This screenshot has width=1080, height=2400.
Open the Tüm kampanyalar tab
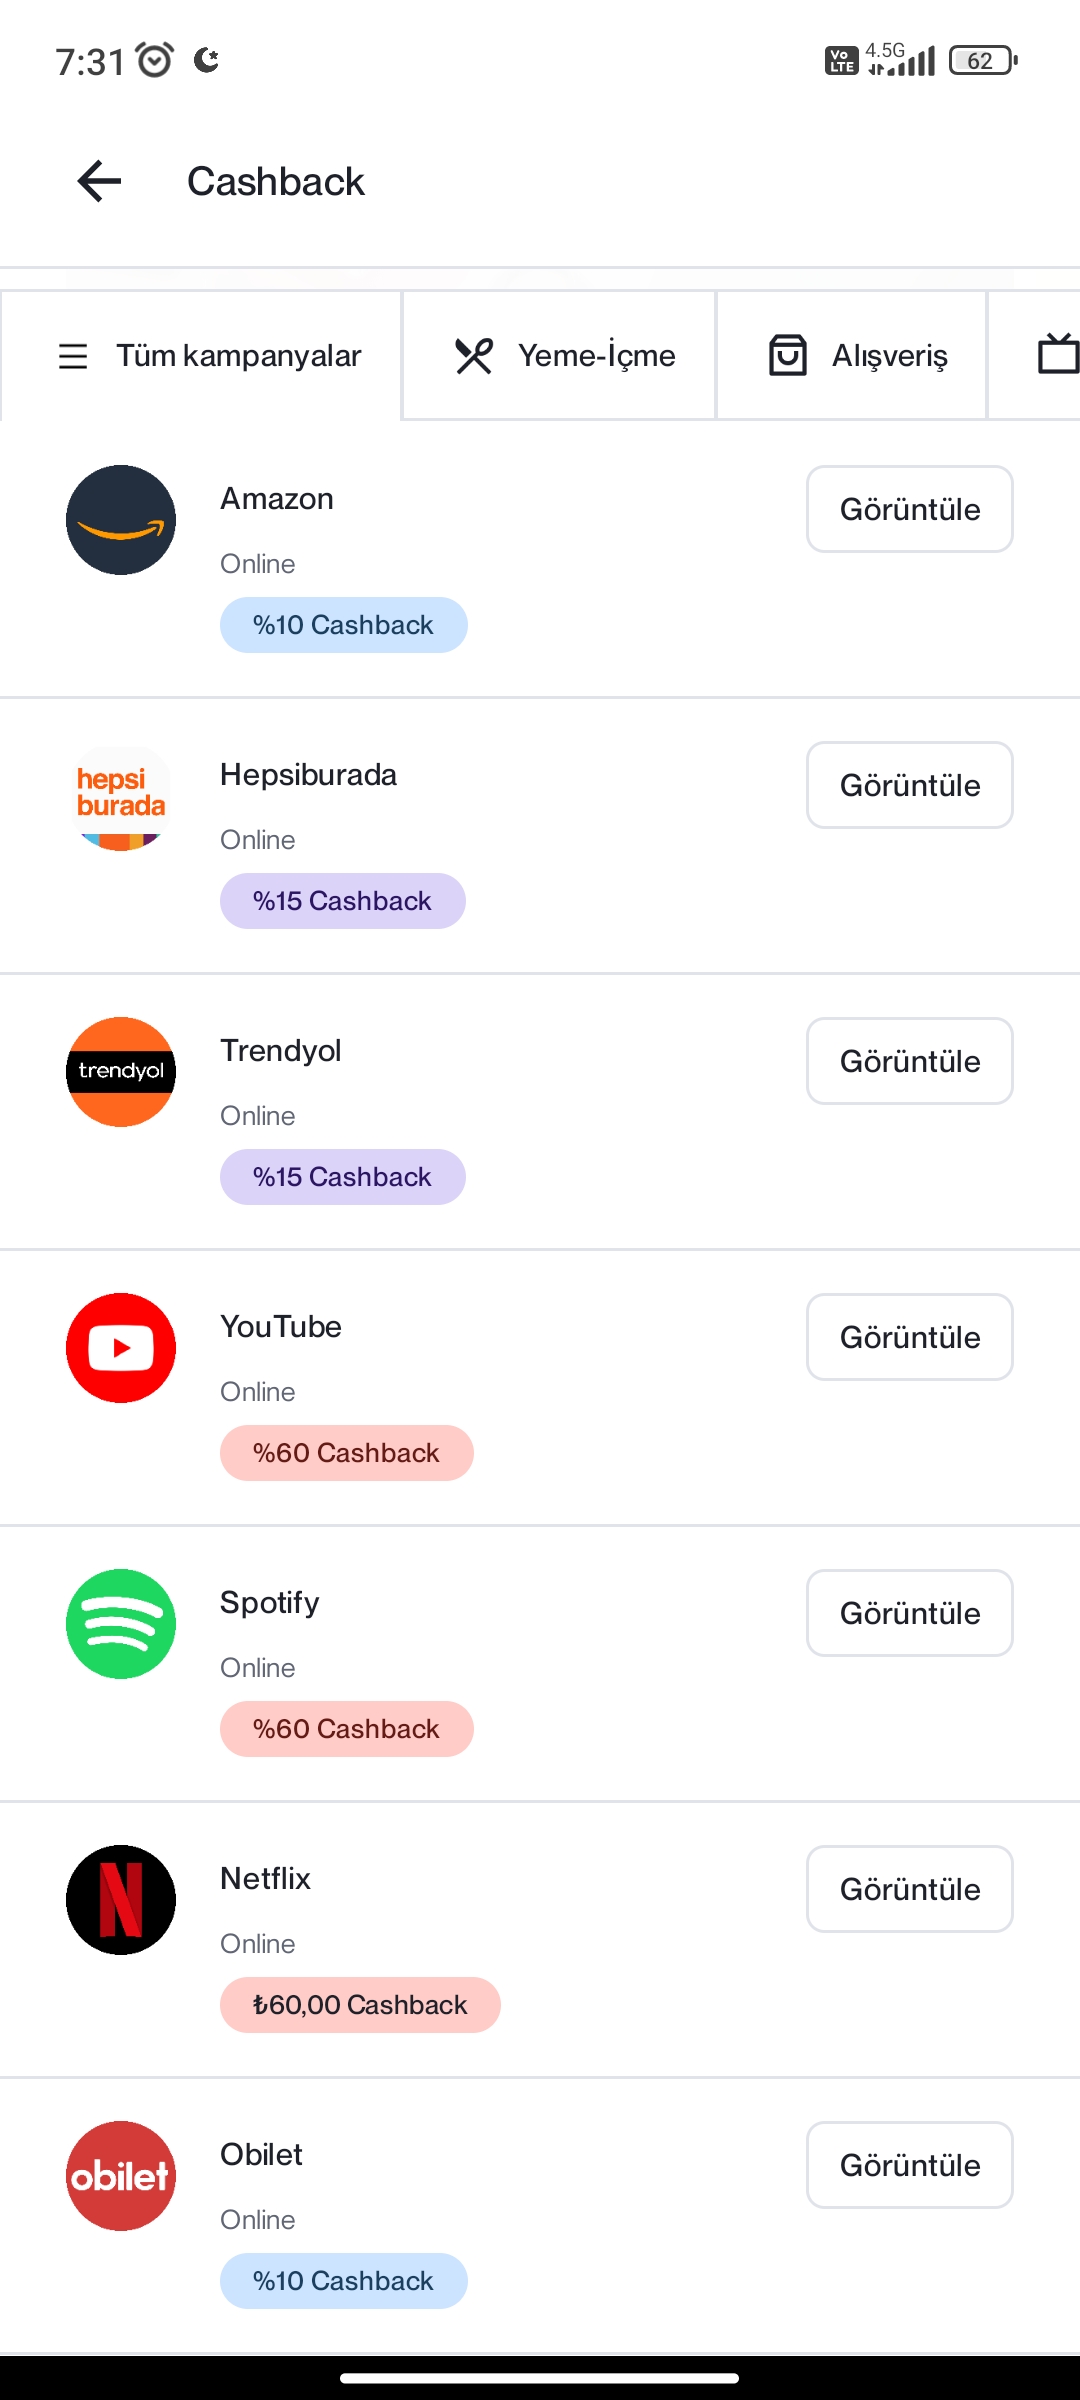[210, 356]
